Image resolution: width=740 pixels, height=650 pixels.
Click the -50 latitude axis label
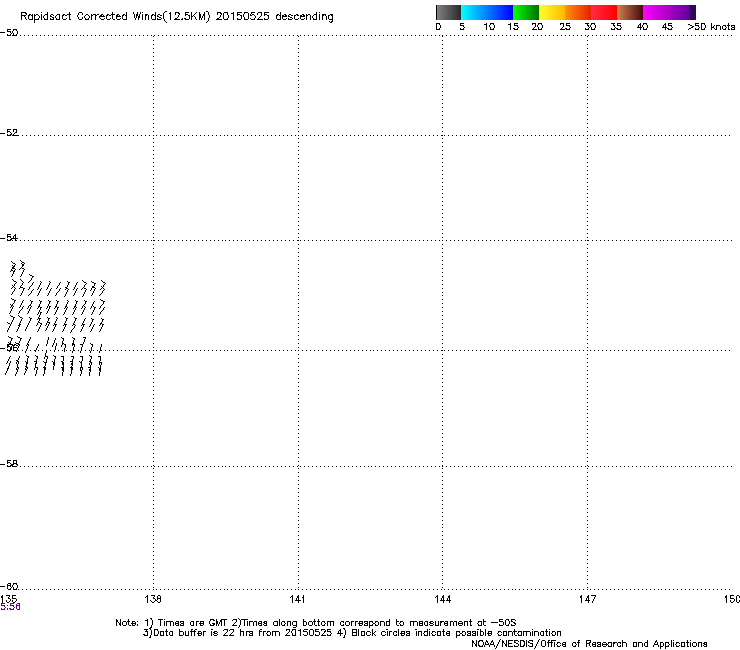9,33
